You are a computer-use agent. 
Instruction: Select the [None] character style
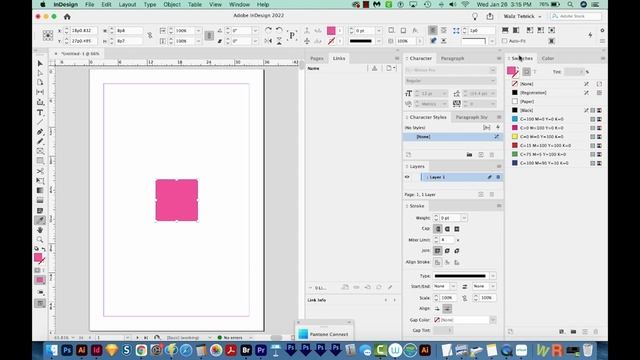452,137
